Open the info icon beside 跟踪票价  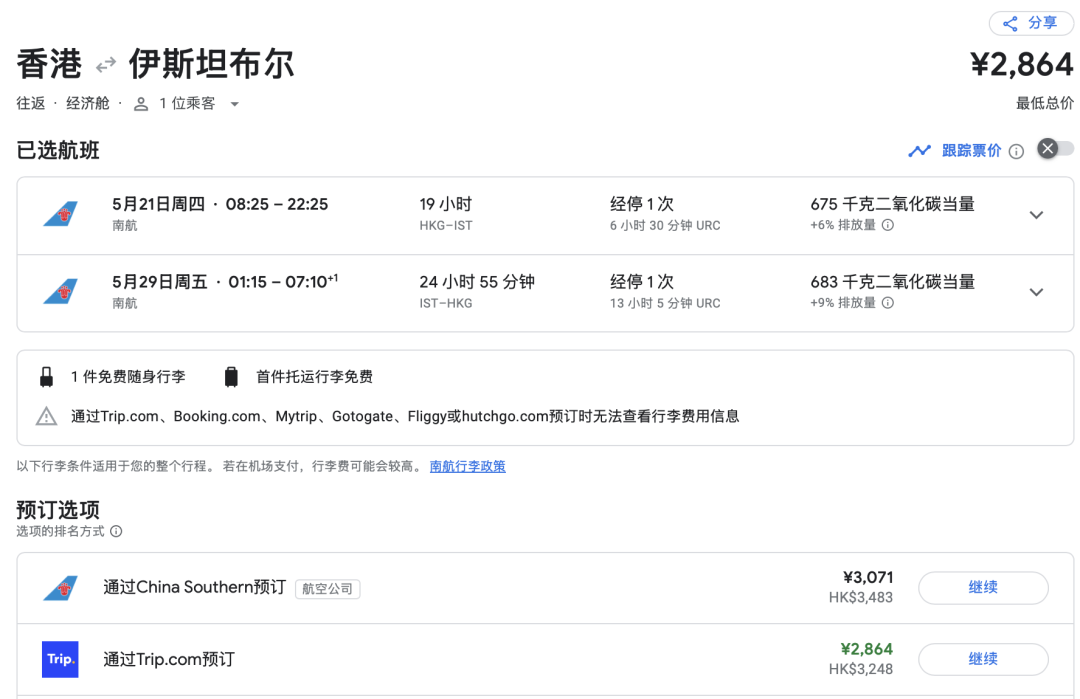[x=1016, y=150]
